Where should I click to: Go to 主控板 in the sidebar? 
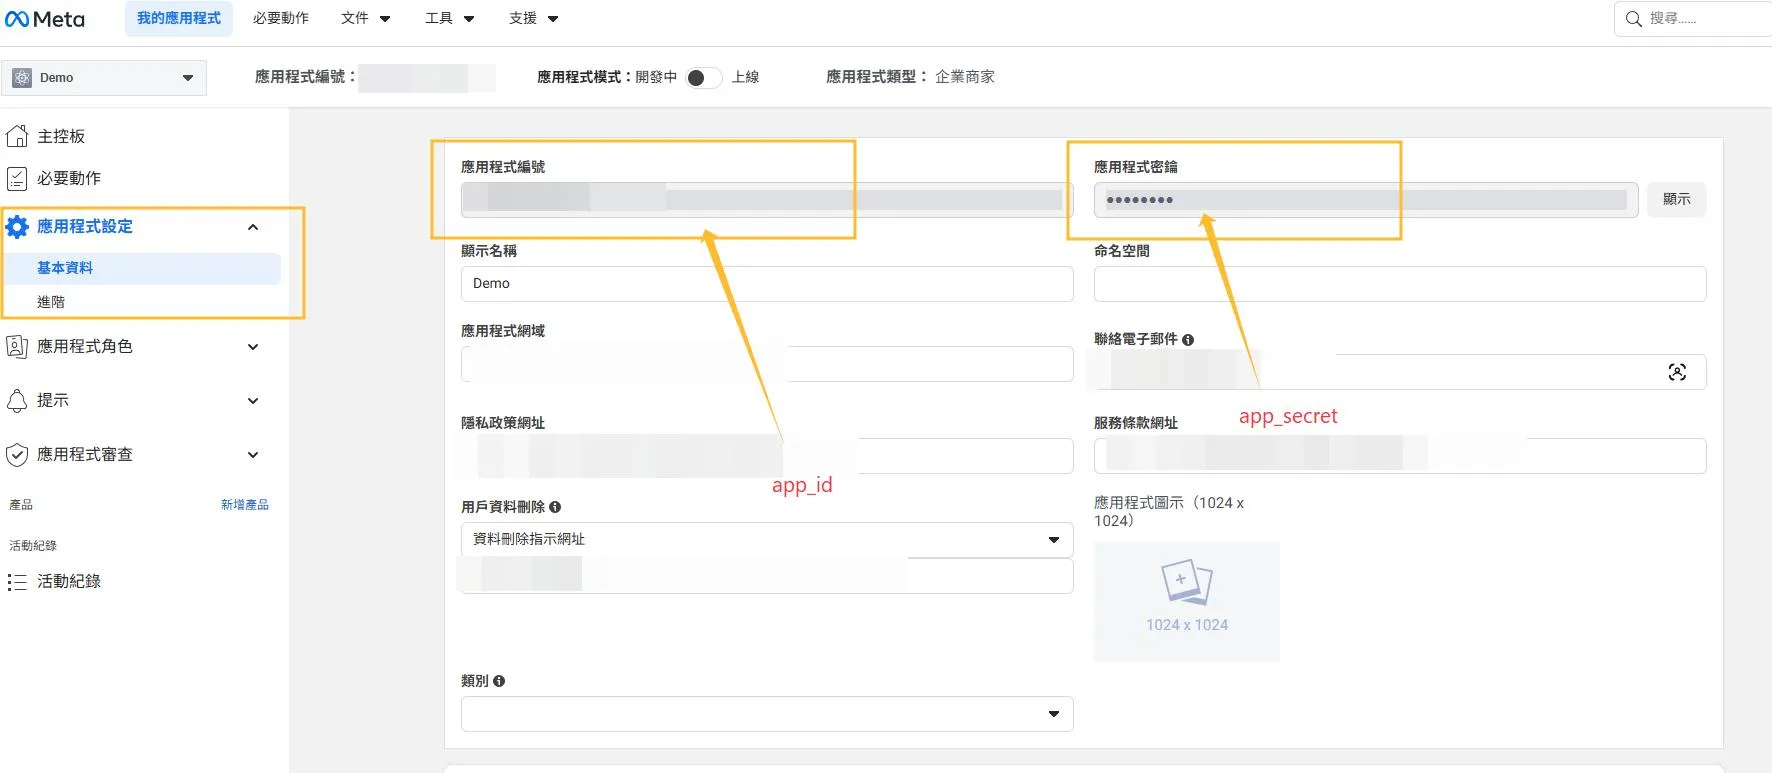point(61,136)
